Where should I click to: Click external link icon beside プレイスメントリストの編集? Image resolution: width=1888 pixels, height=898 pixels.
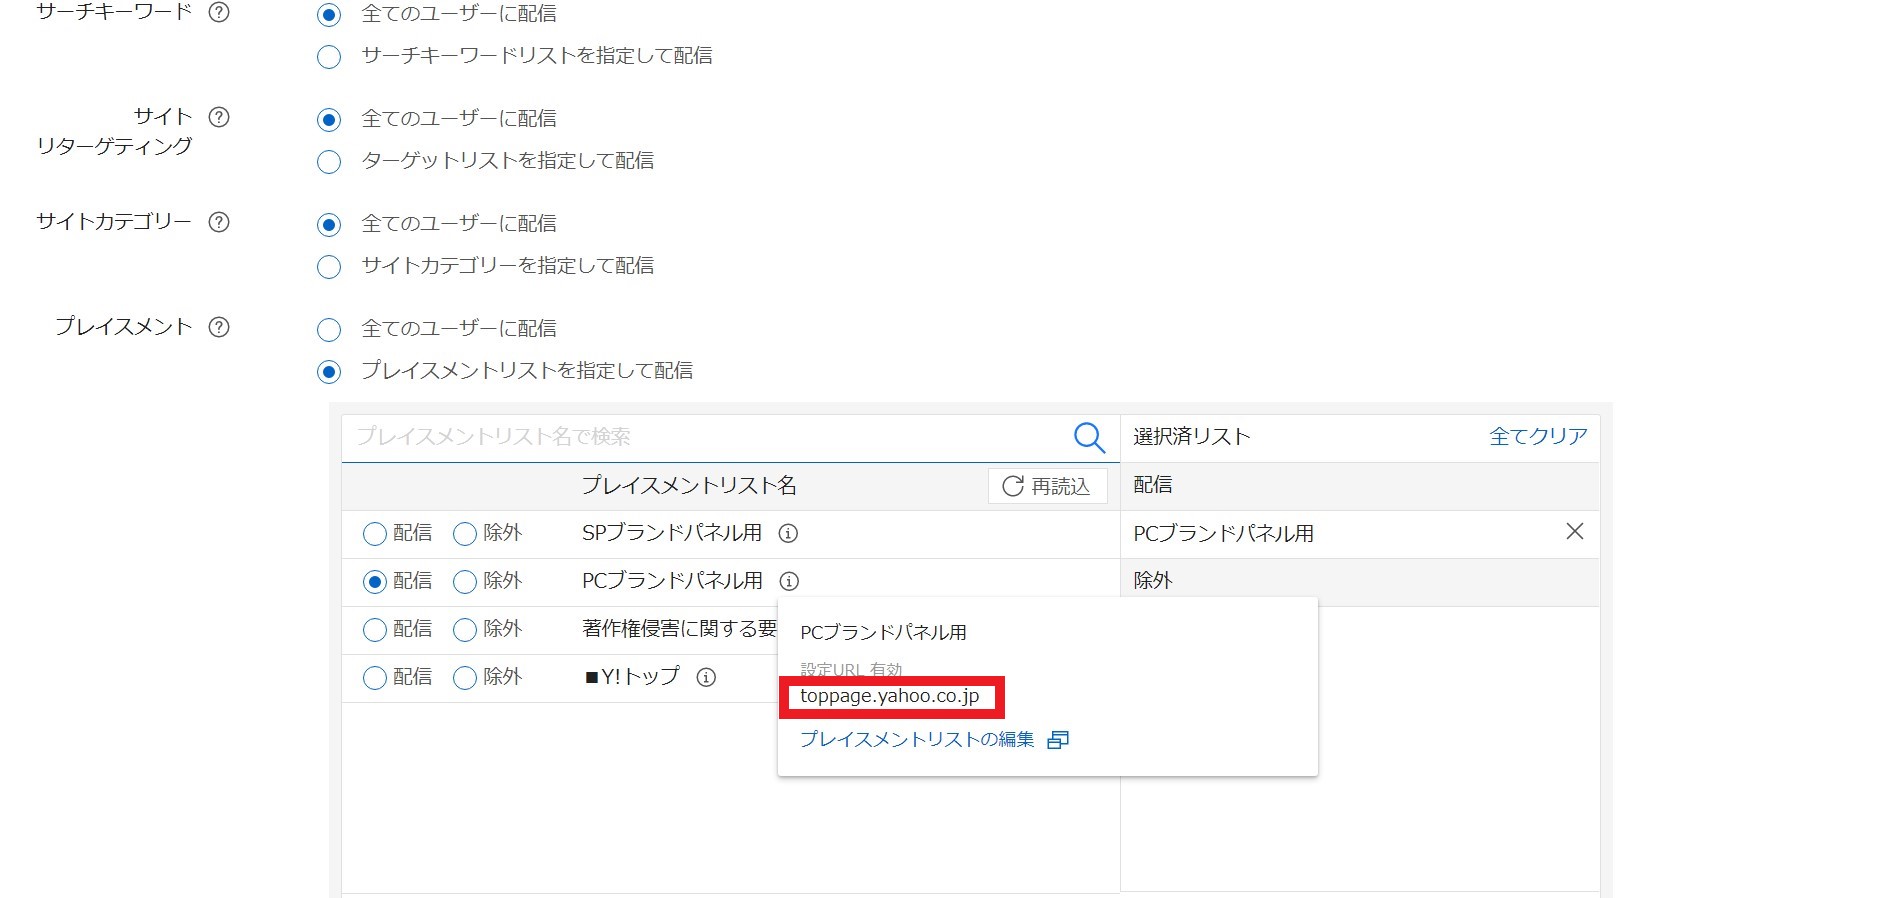[1058, 740]
